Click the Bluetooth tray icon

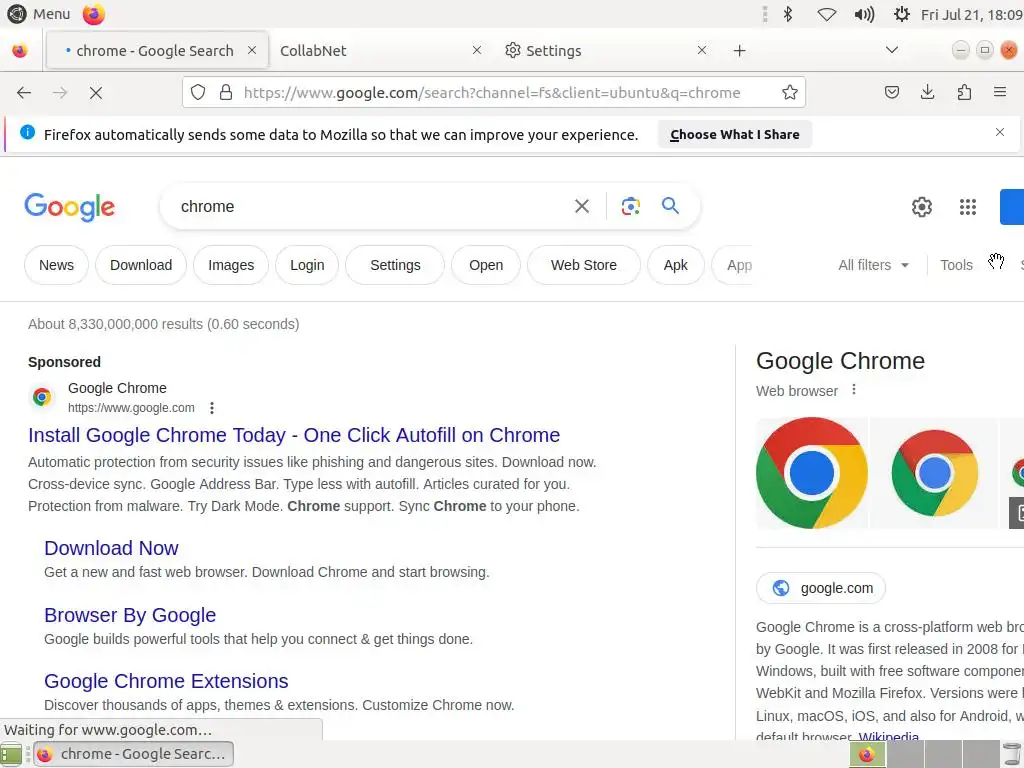coord(788,14)
